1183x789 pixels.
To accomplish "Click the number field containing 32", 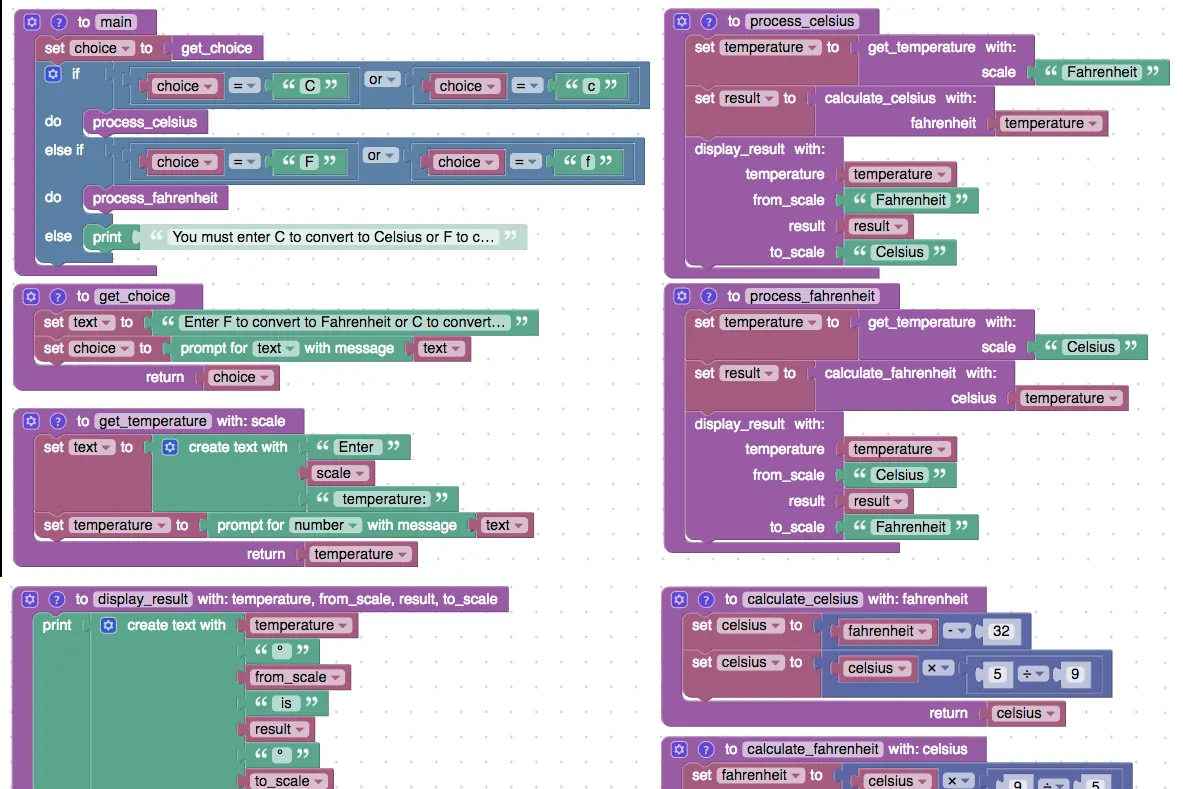I will [x=1001, y=631].
